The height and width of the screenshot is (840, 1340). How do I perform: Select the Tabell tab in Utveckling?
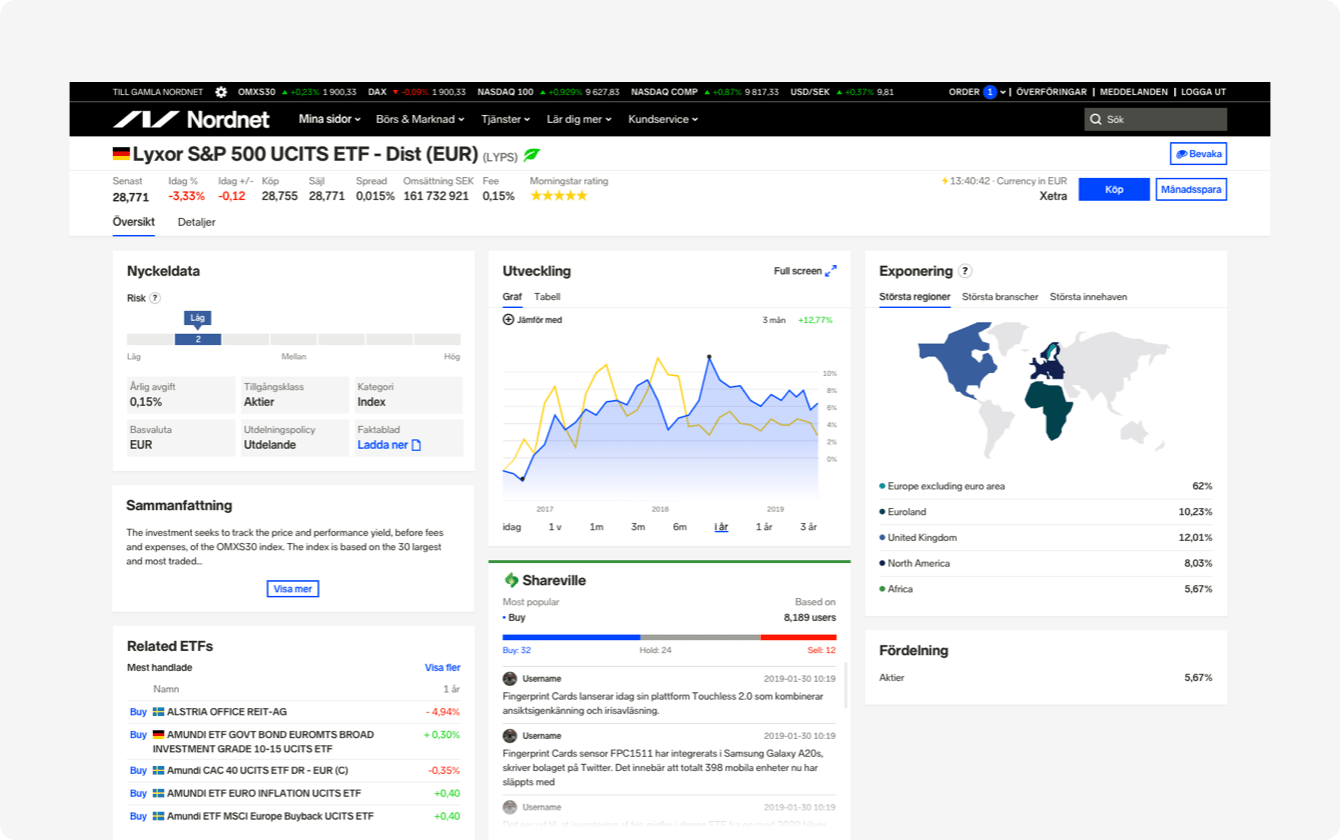click(547, 297)
